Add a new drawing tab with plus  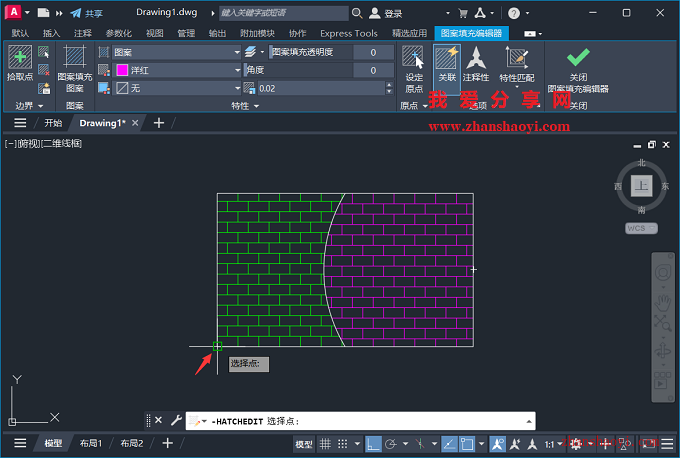click(x=159, y=123)
